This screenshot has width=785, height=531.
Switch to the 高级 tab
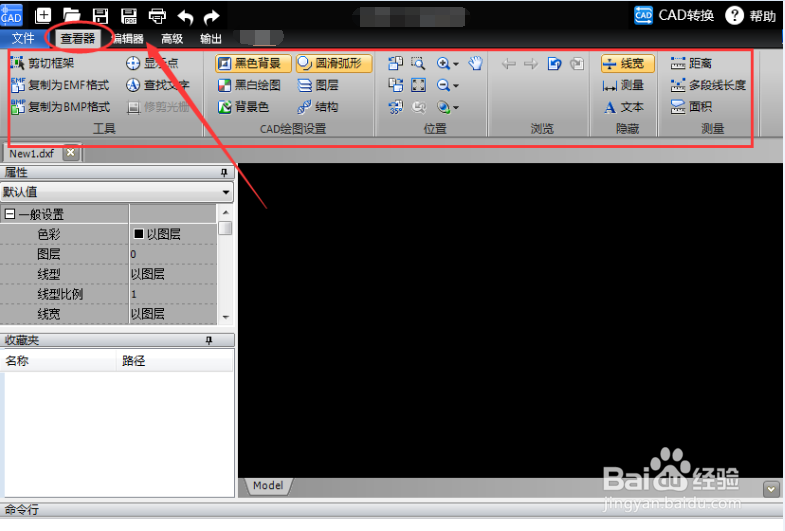click(x=172, y=39)
